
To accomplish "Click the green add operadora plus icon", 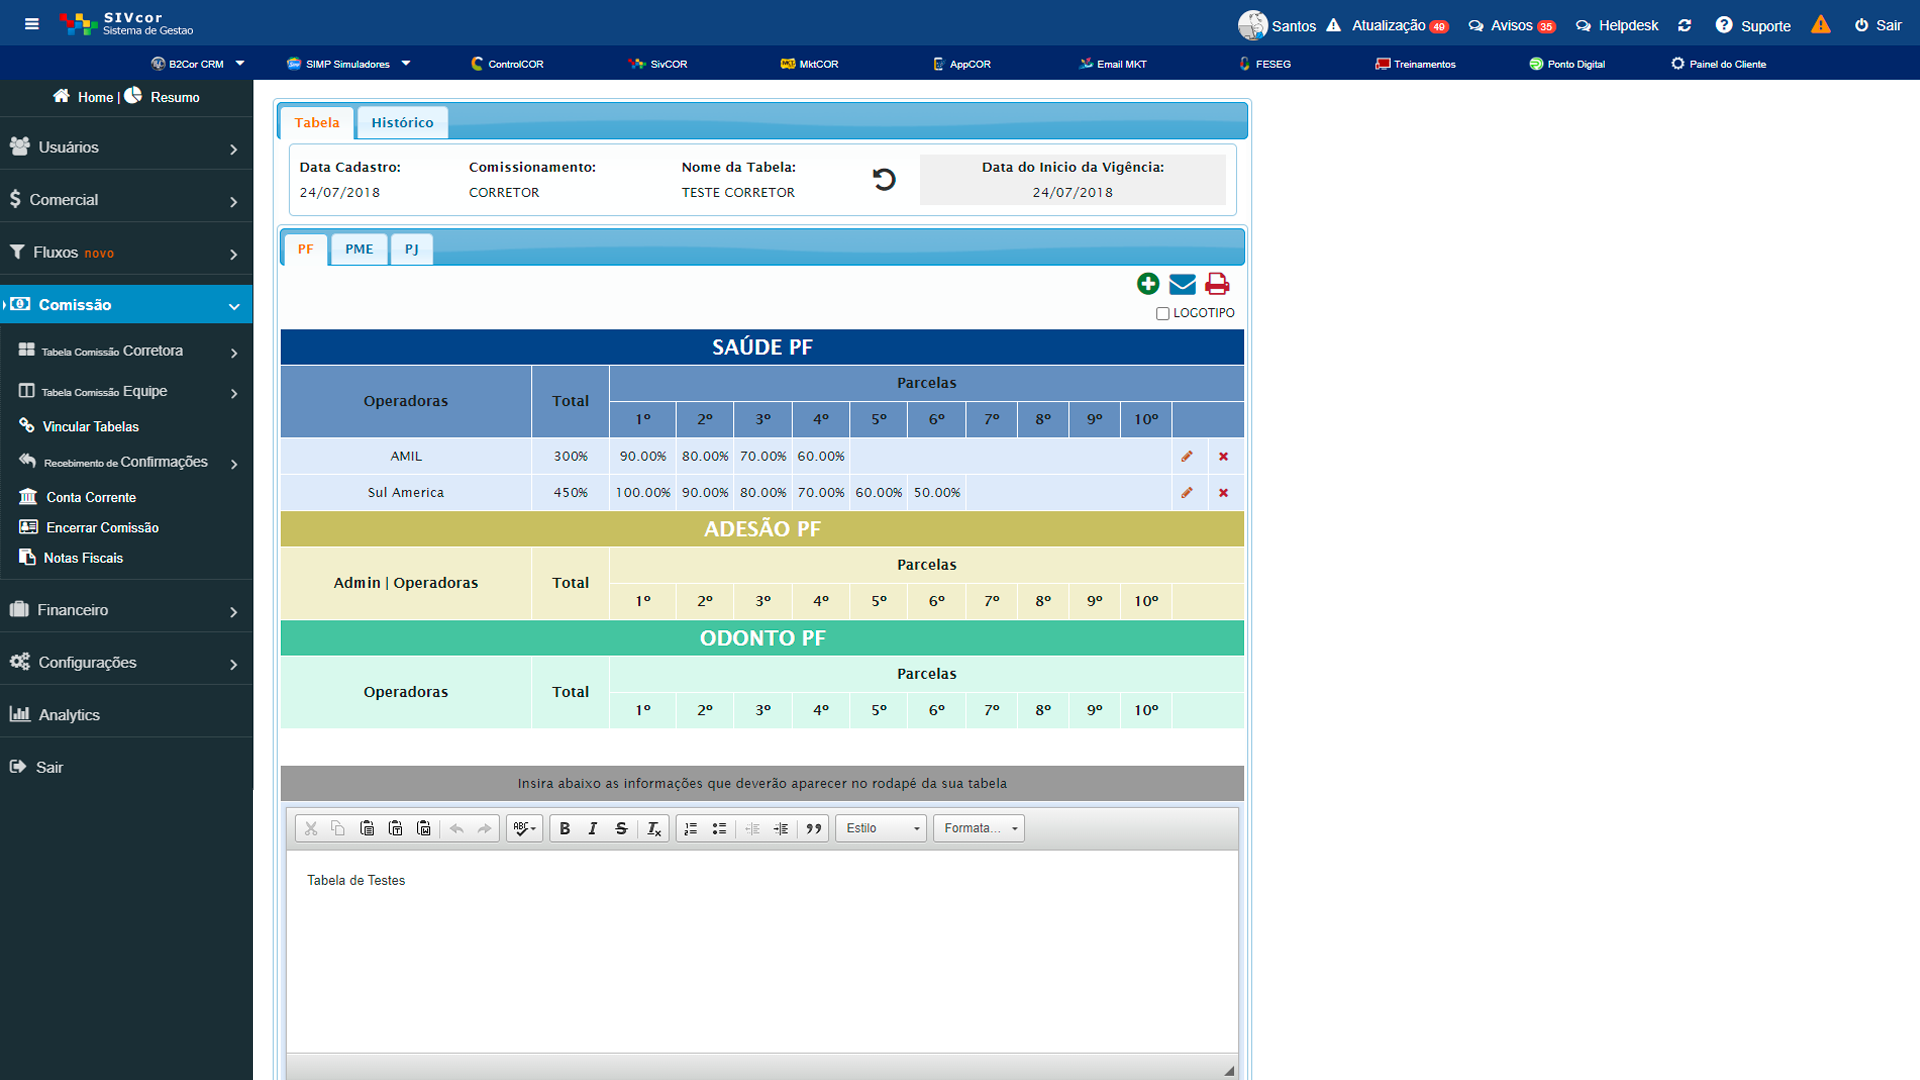I will pos(1148,284).
